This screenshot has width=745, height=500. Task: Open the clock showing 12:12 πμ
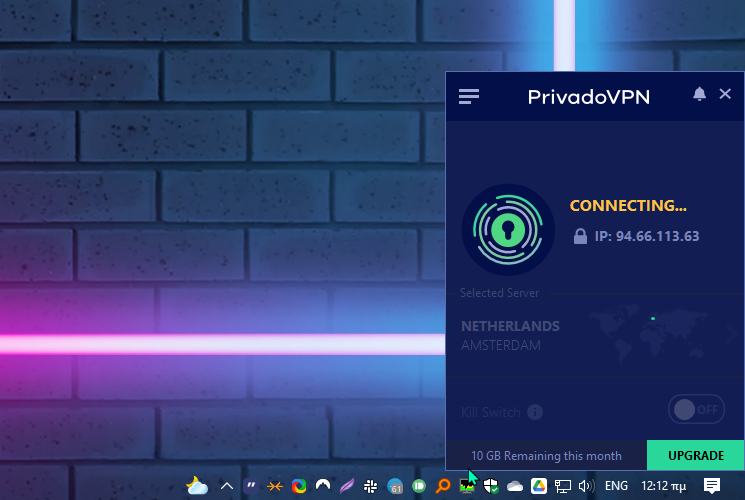(x=664, y=486)
